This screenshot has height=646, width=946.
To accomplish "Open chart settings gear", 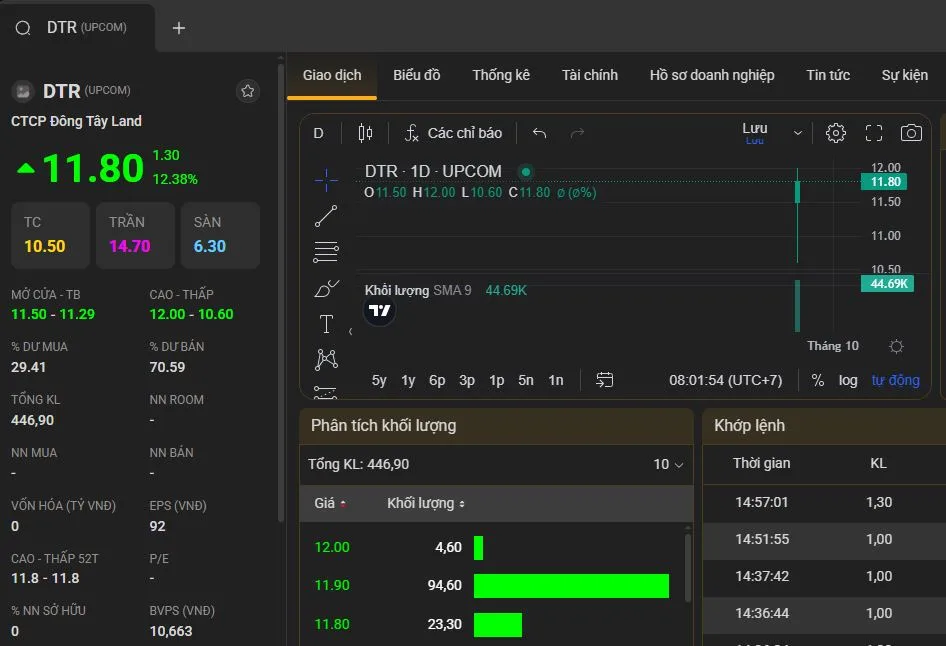I will click(x=836, y=133).
